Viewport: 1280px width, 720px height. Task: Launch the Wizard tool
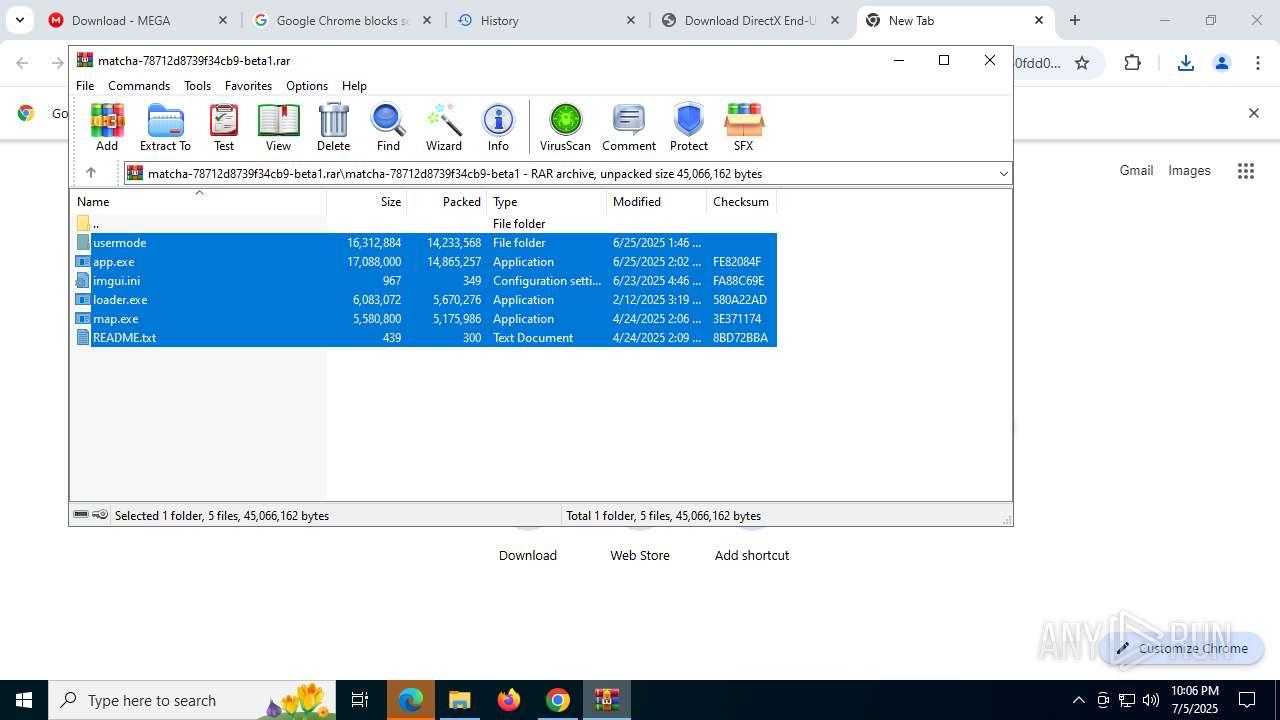pos(443,127)
